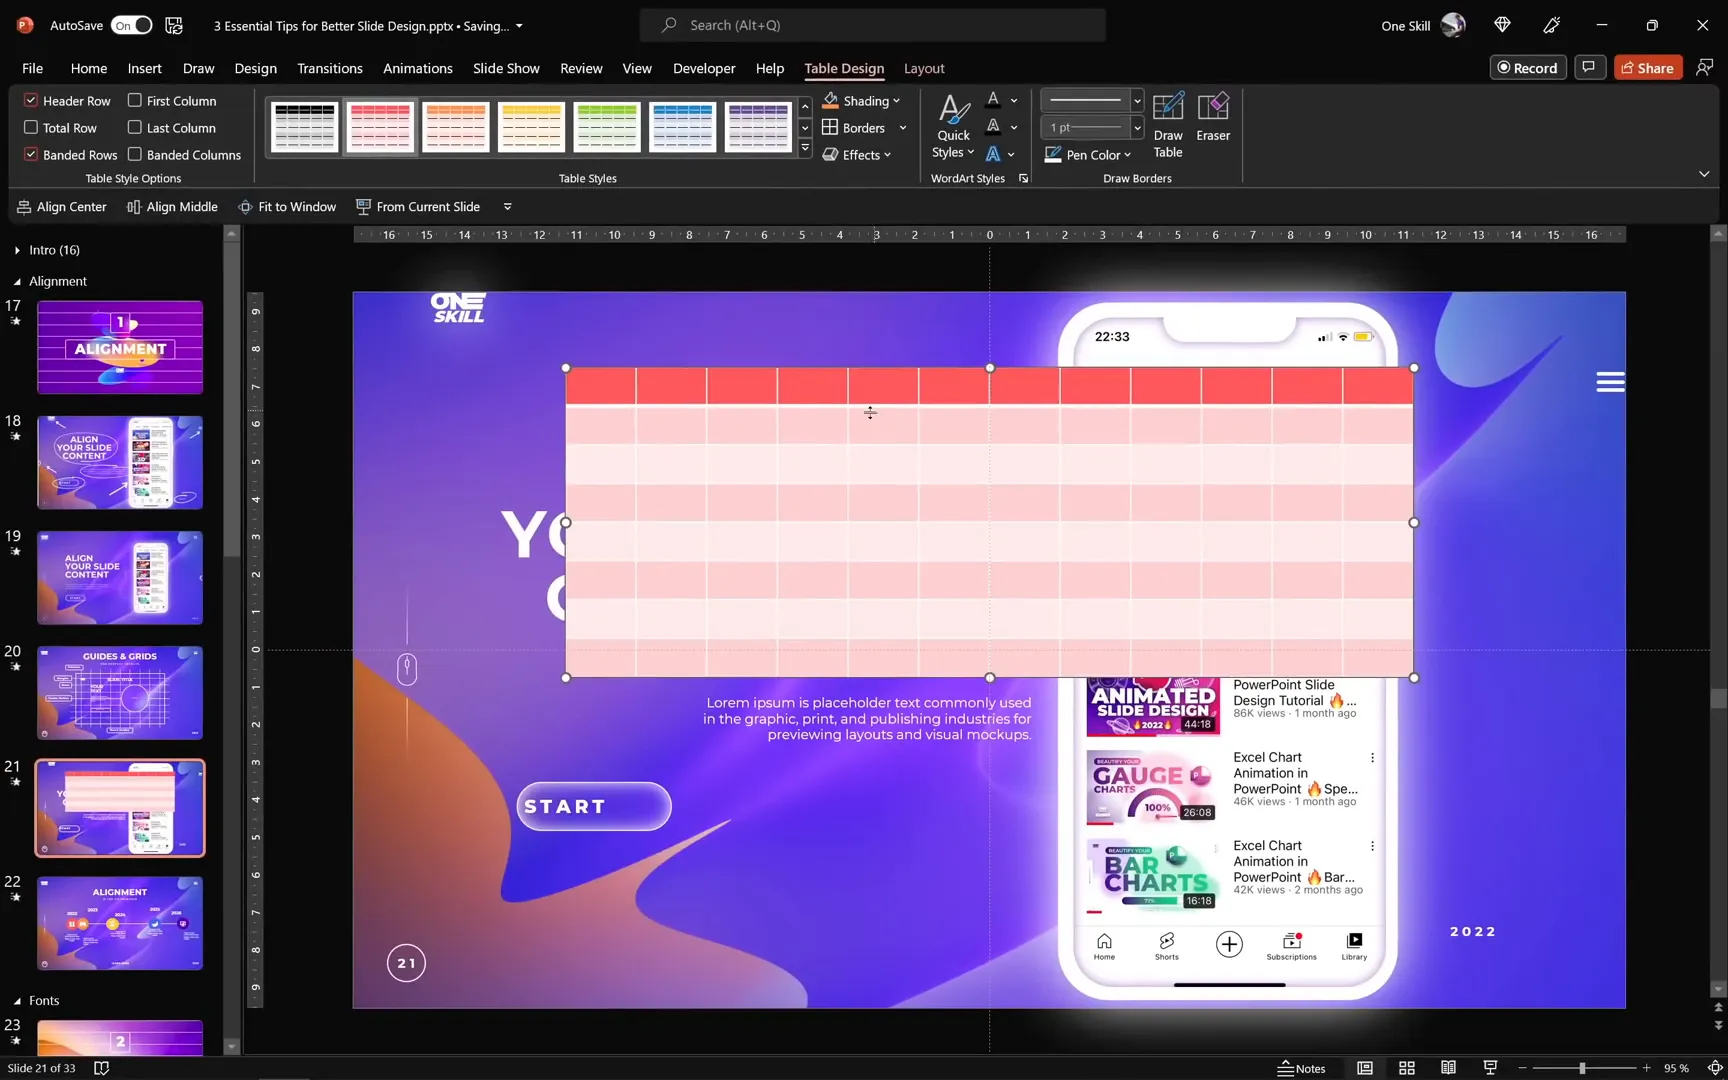Open the Pen Weight 1 pt dropdown

coord(1137,127)
